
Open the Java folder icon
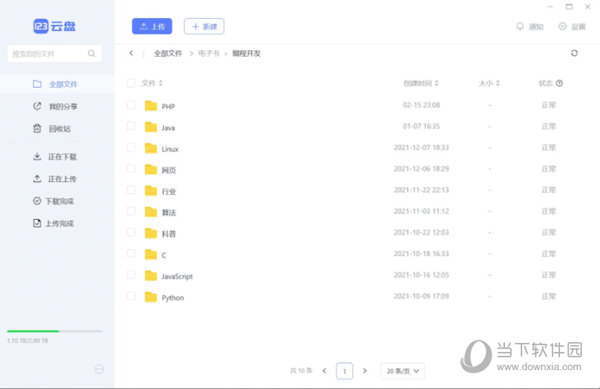click(x=151, y=127)
